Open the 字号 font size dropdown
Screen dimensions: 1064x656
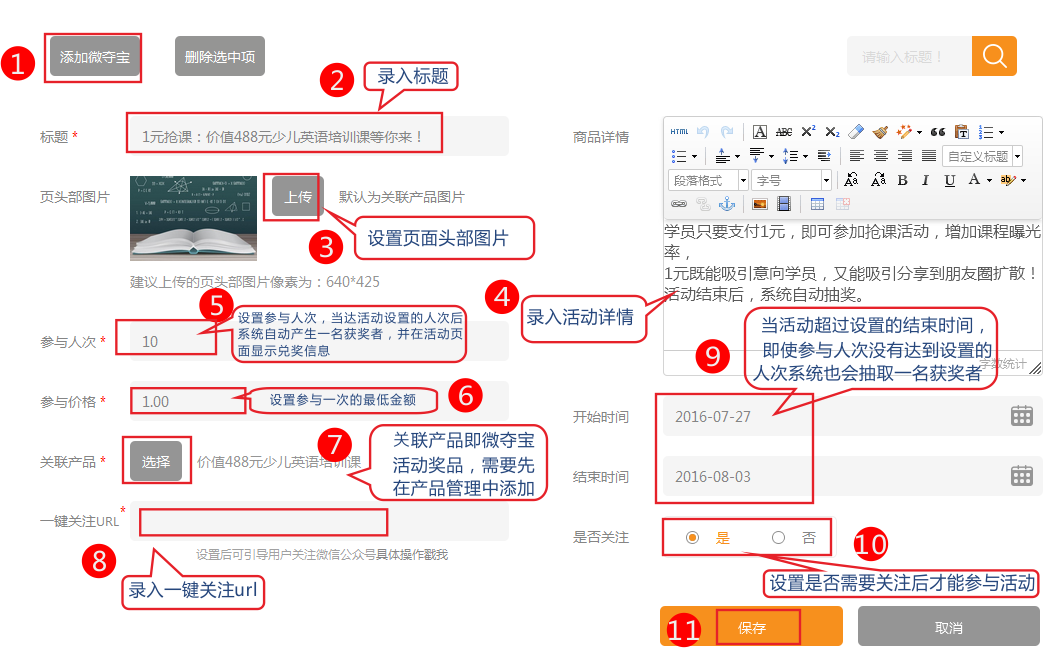pos(791,180)
